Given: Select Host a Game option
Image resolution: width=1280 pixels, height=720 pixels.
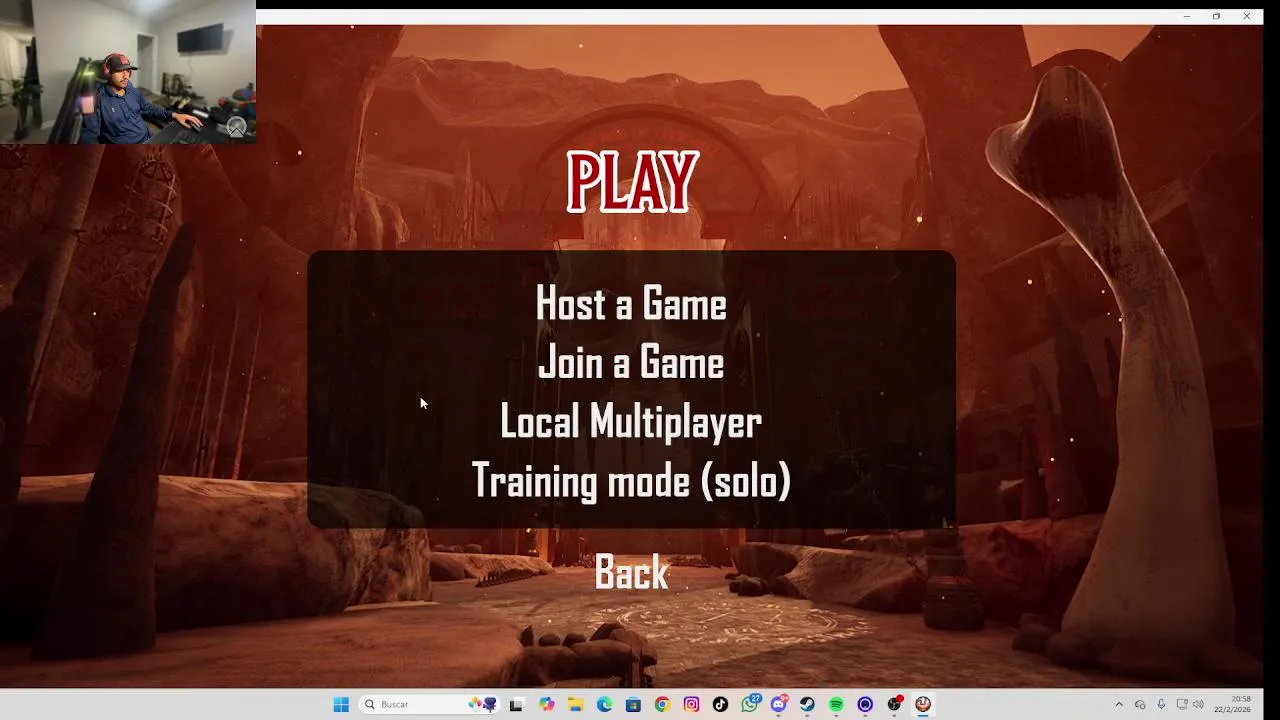Looking at the screenshot, I should pyautogui.click(x=631, y=304).
